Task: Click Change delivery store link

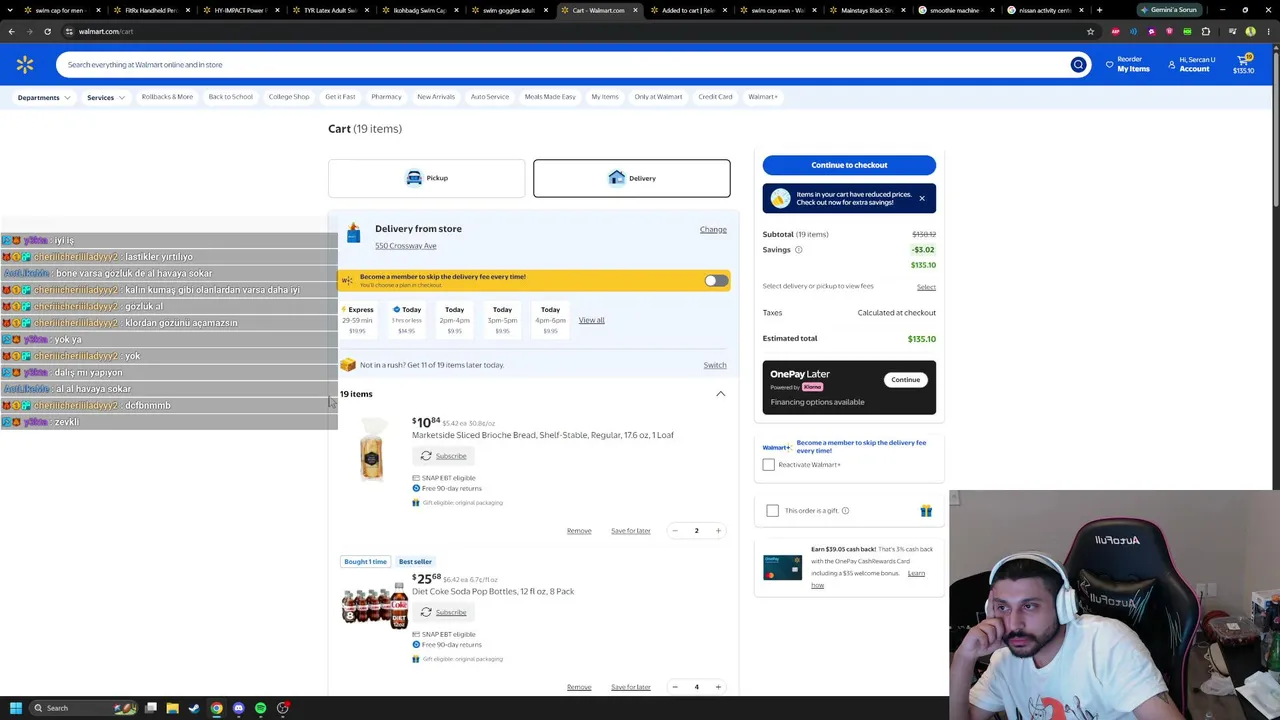Action: click(x=713, y=230)
